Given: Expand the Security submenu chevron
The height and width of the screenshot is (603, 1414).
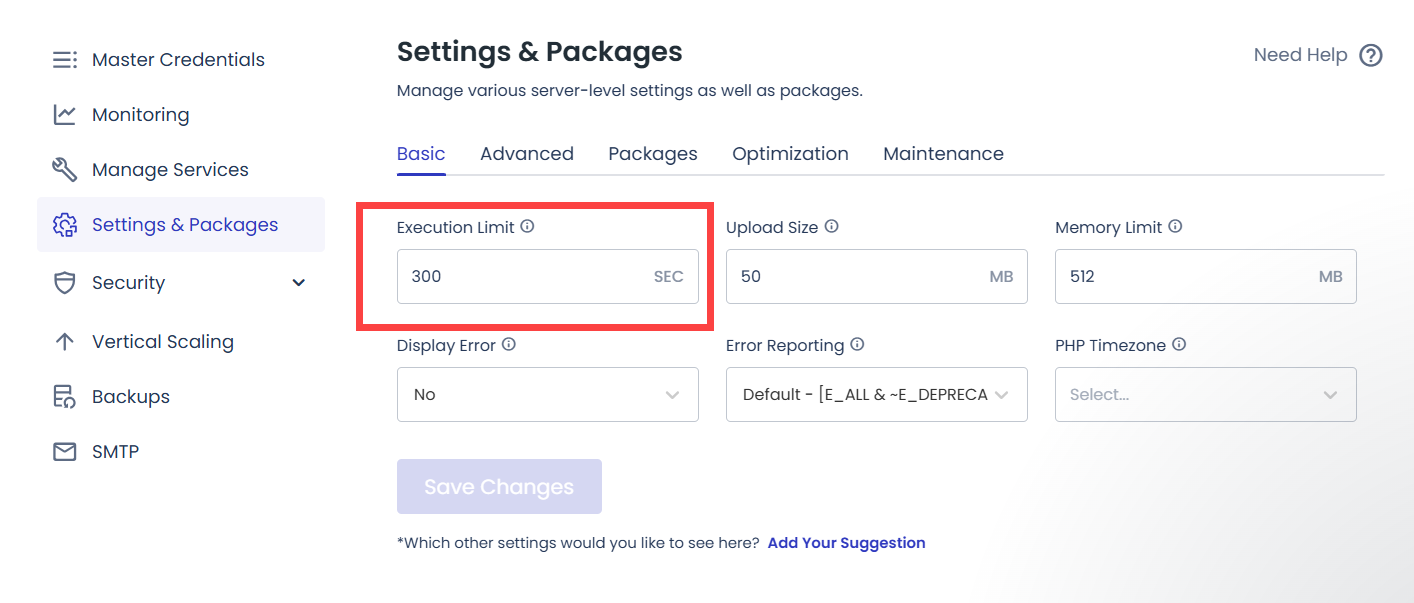Looking at the screenshot, I should [298, 283].
